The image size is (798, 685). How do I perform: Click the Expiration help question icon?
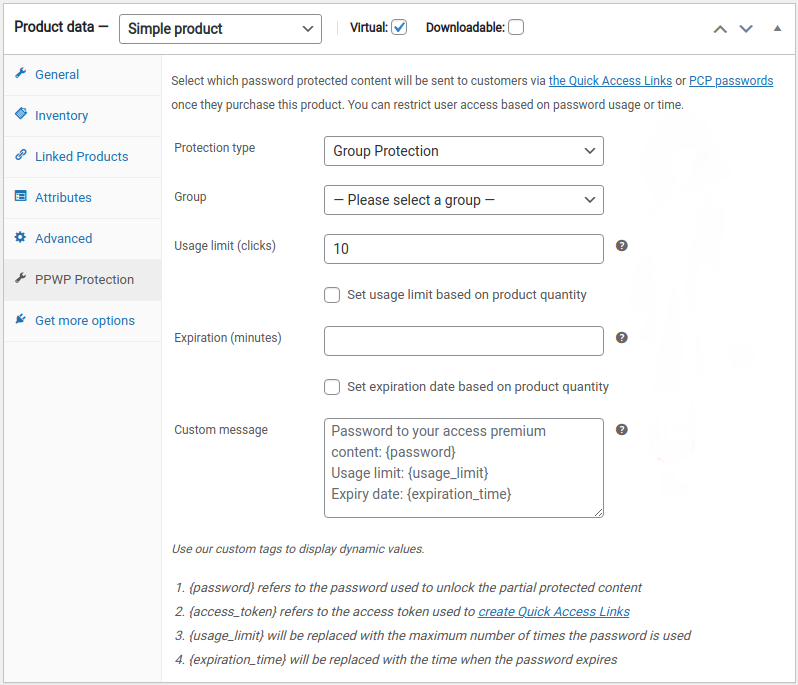622,338
